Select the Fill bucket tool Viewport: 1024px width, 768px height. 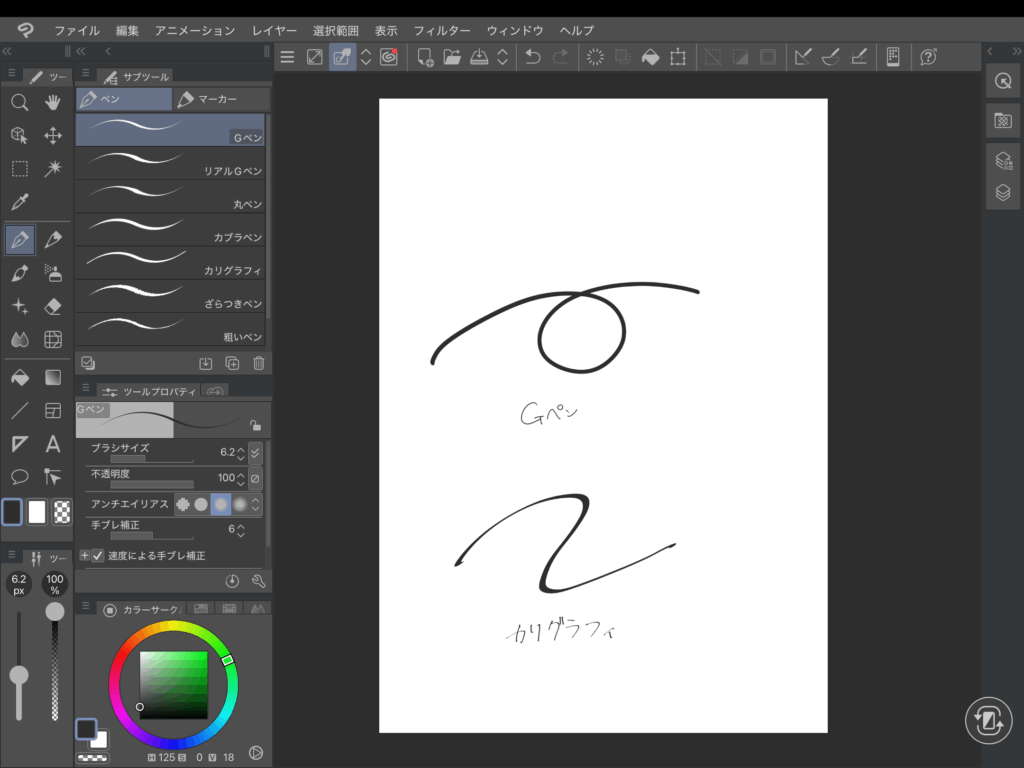pyautogui.click(x=19, y=377)
